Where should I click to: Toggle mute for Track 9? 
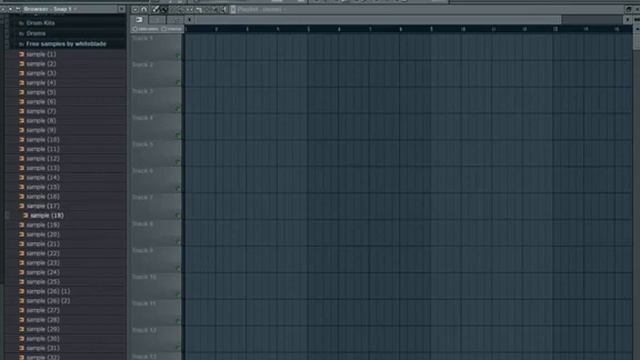coord(178,268)
